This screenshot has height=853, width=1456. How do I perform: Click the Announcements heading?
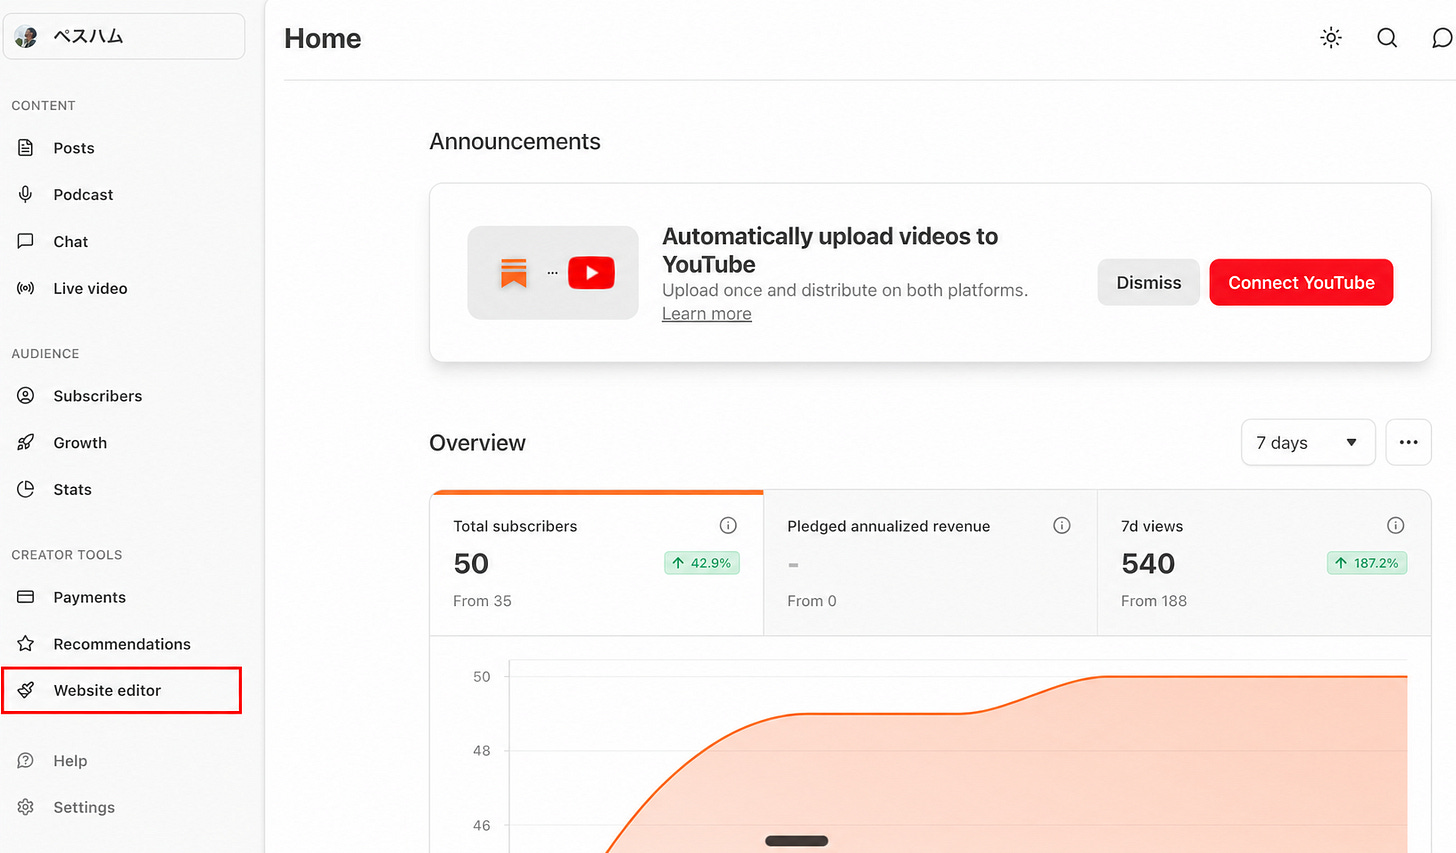click(x=515, y=142)
